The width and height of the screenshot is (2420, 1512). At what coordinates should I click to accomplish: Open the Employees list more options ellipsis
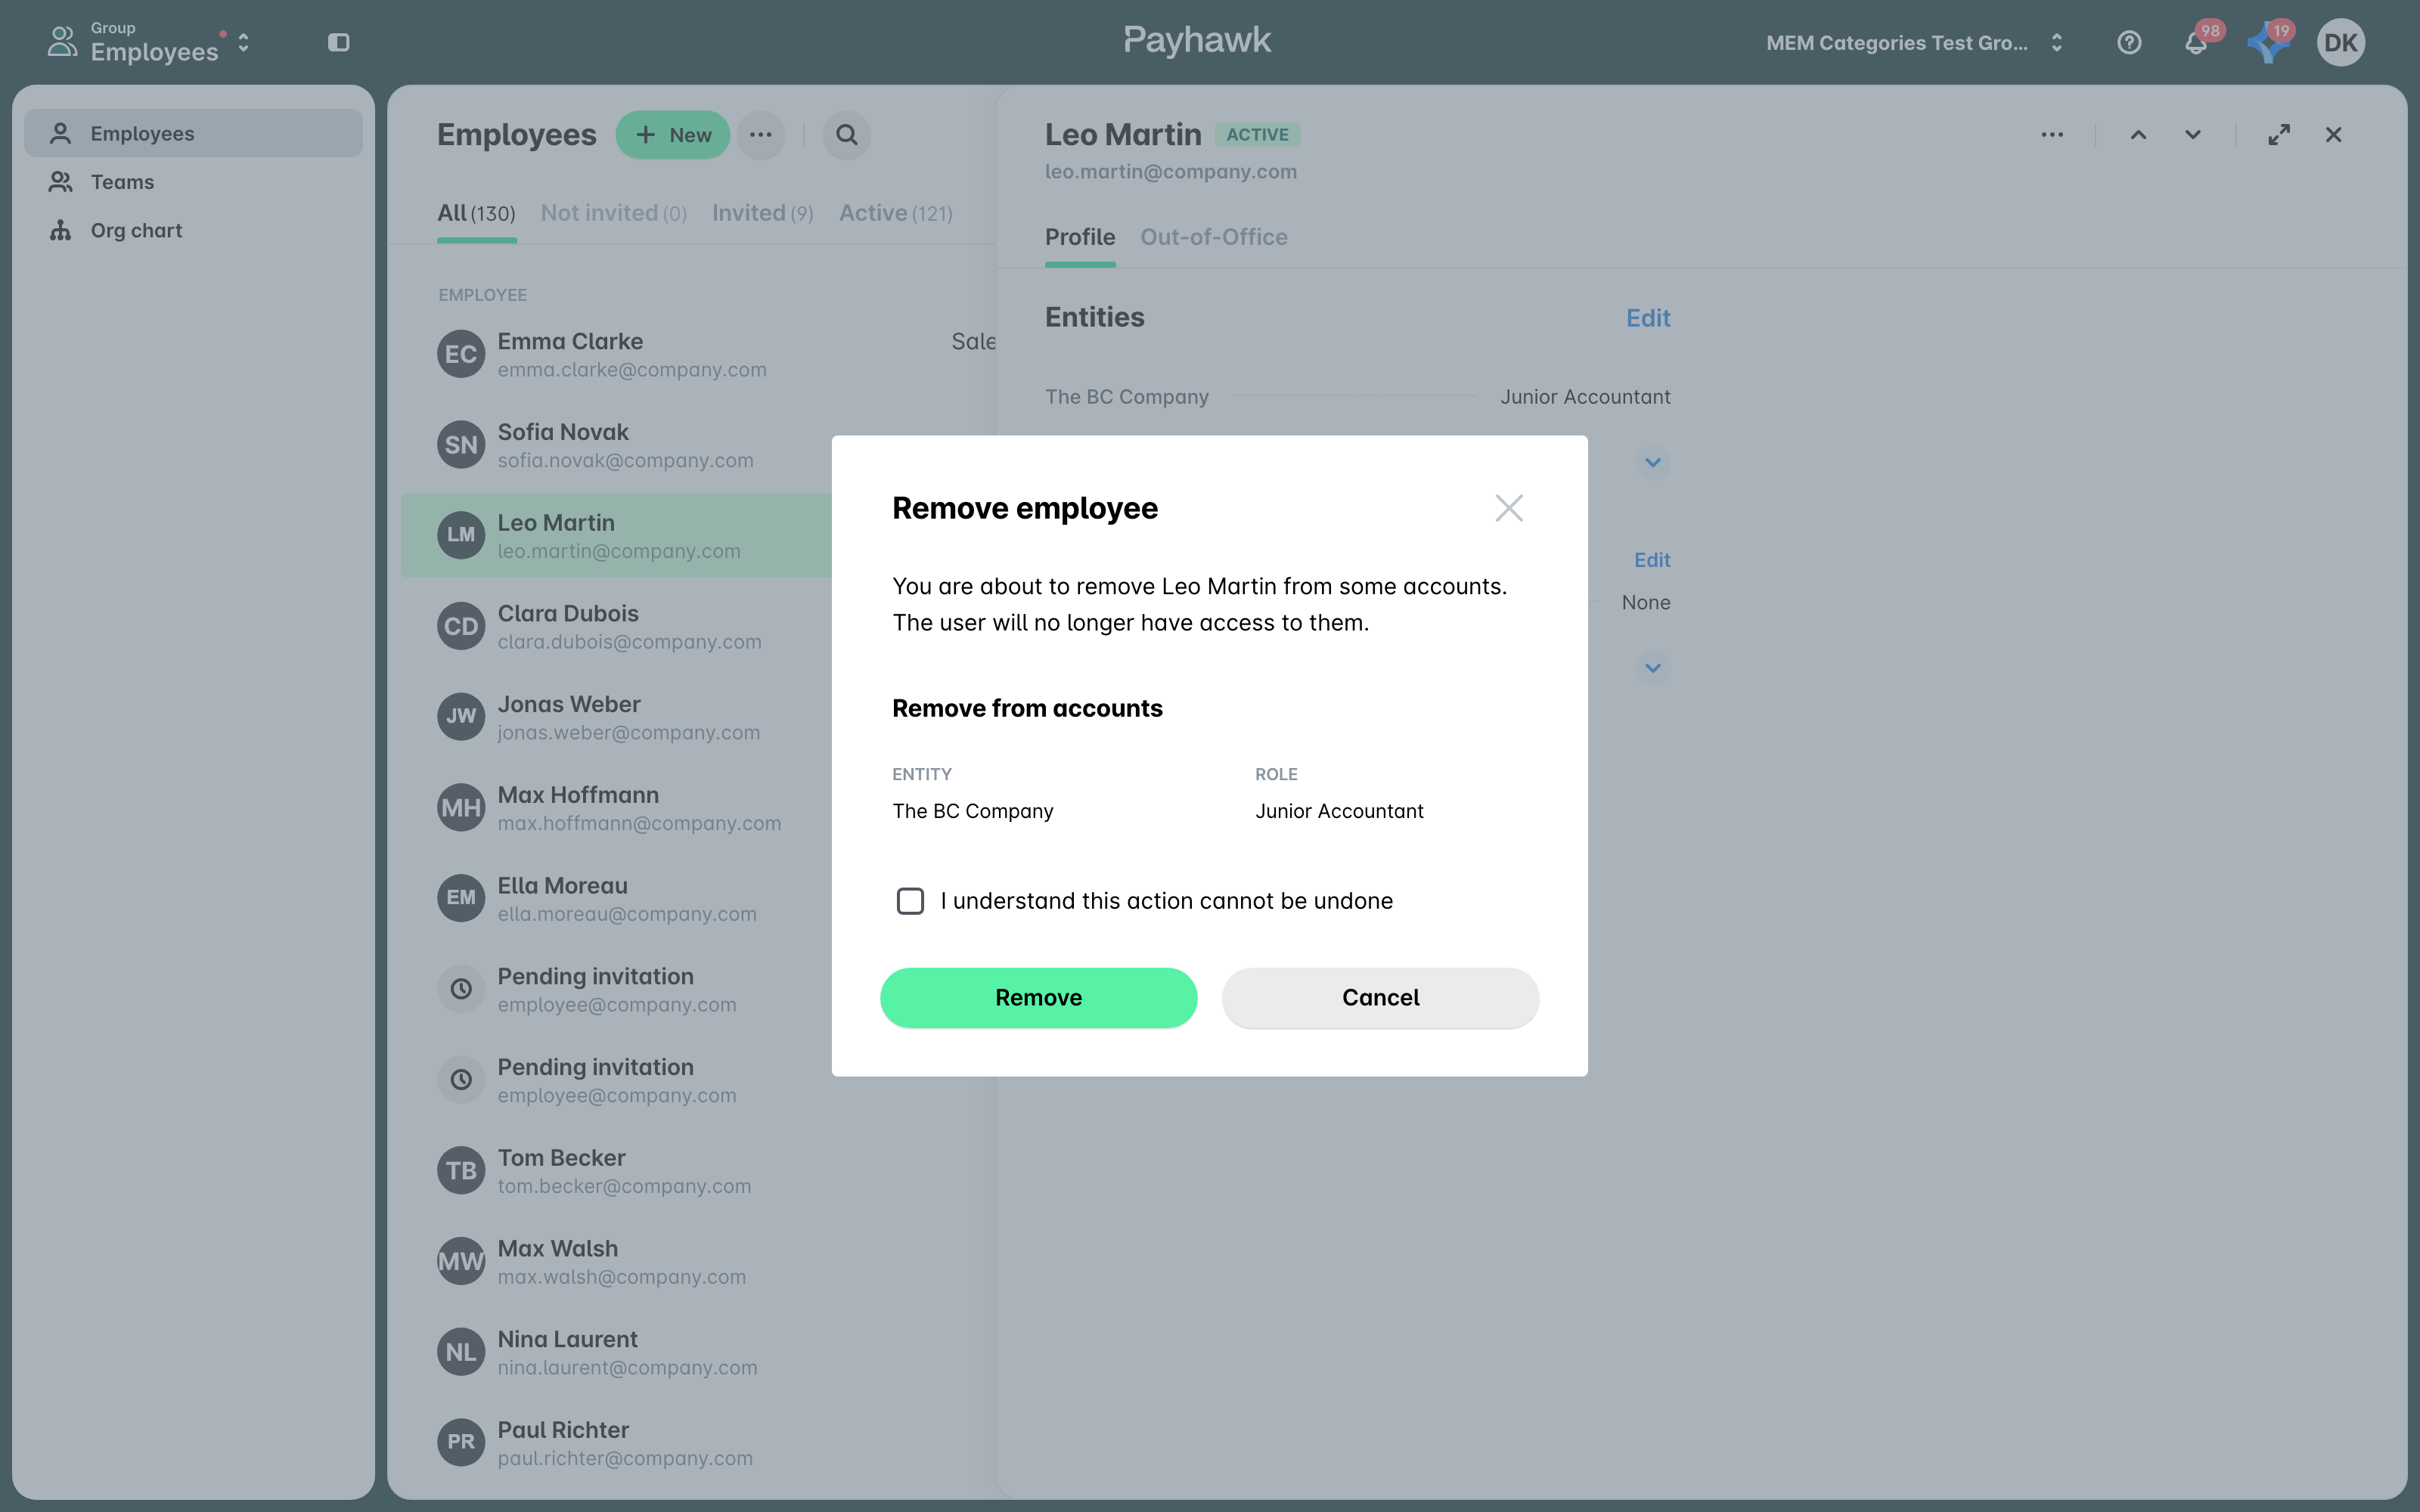[x=760, y=135]
